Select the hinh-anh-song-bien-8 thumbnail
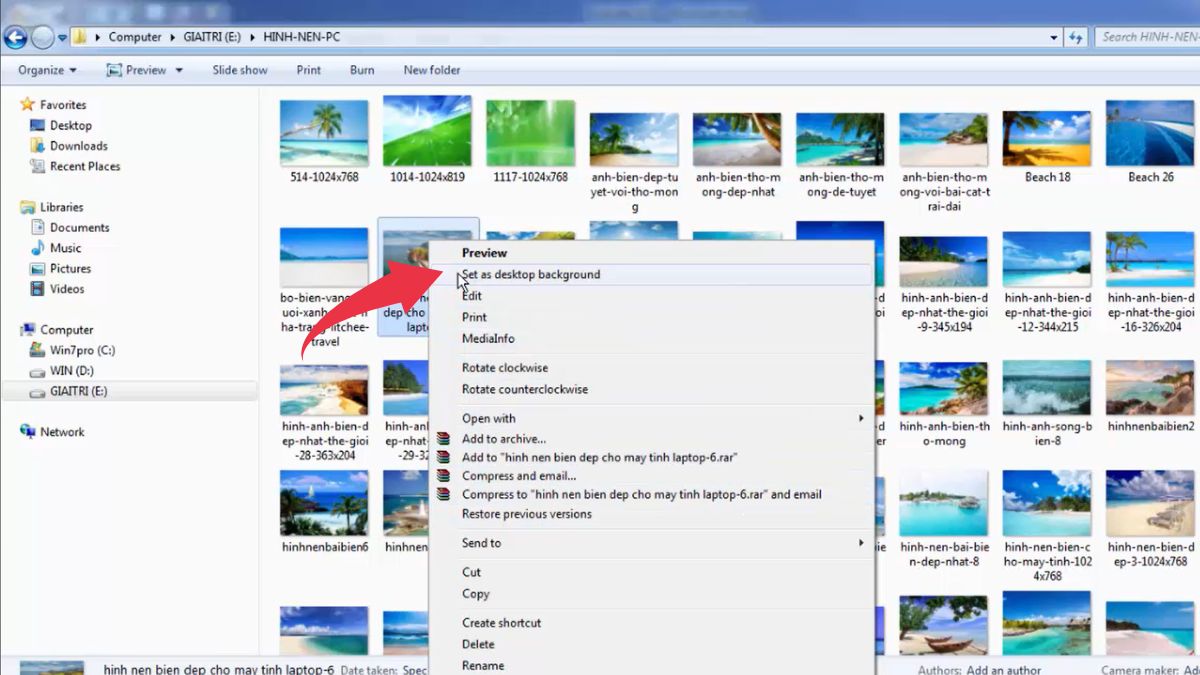Viewport: 1200px width, 675px height. coord(1047,388)
